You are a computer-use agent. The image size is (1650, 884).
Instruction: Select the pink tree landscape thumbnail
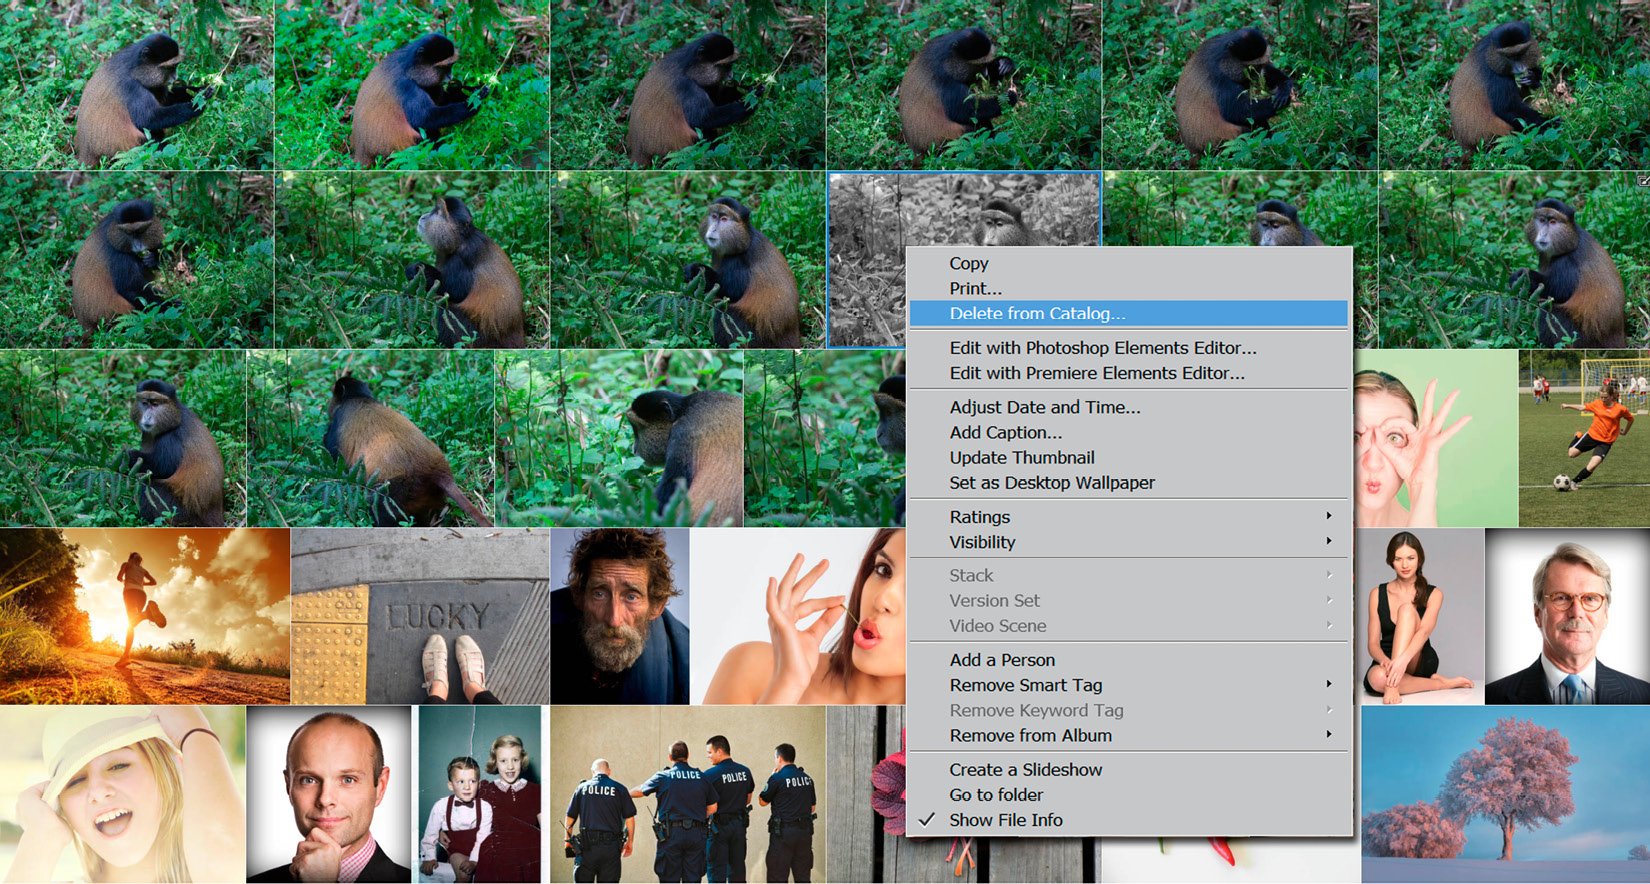coord(1505,794)
